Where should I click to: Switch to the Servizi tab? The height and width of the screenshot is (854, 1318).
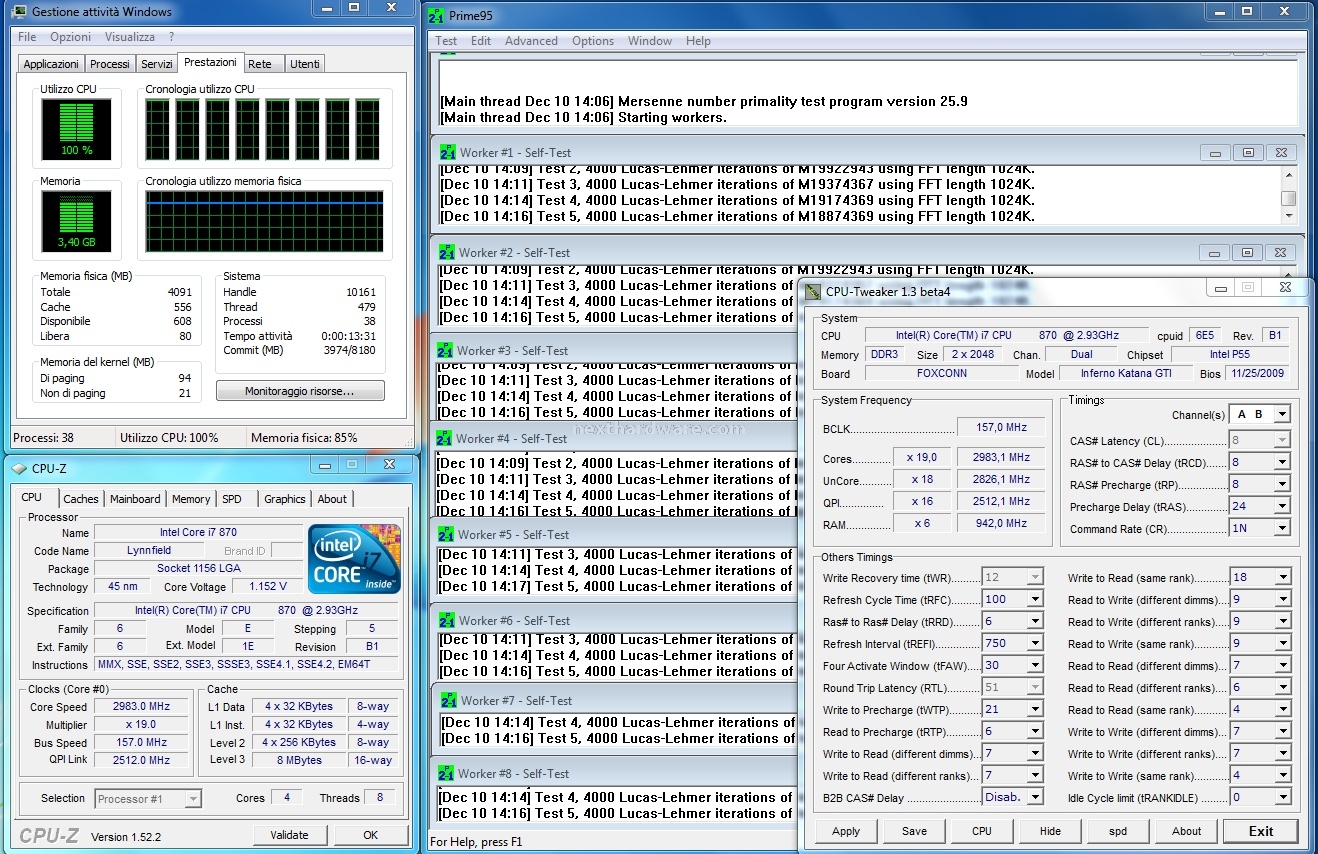click(157, 64)
